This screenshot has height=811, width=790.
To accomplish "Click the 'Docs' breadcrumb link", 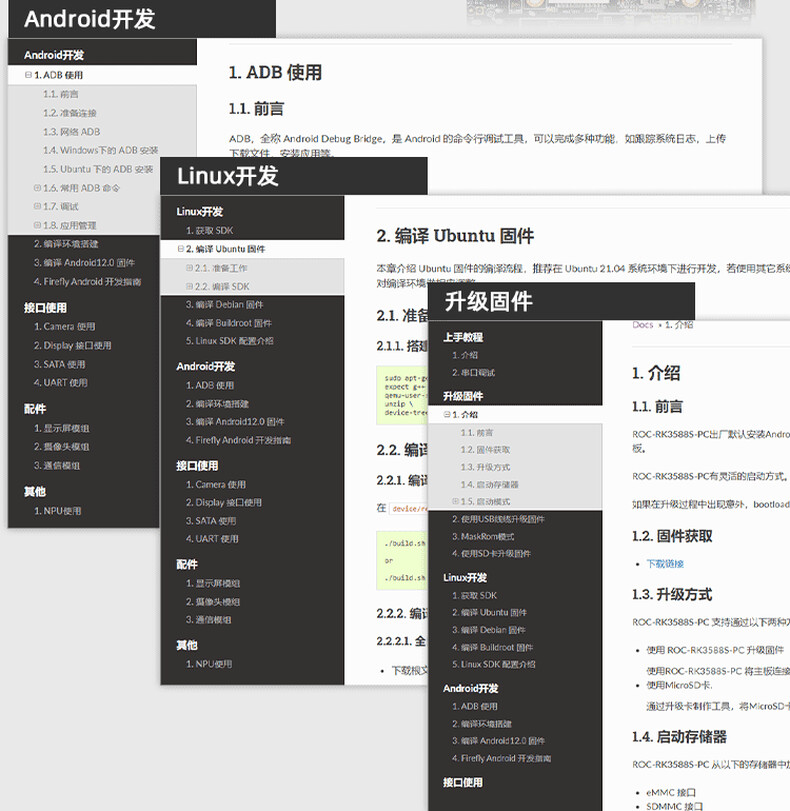I will pyautogui.click(x=642, y=325).
